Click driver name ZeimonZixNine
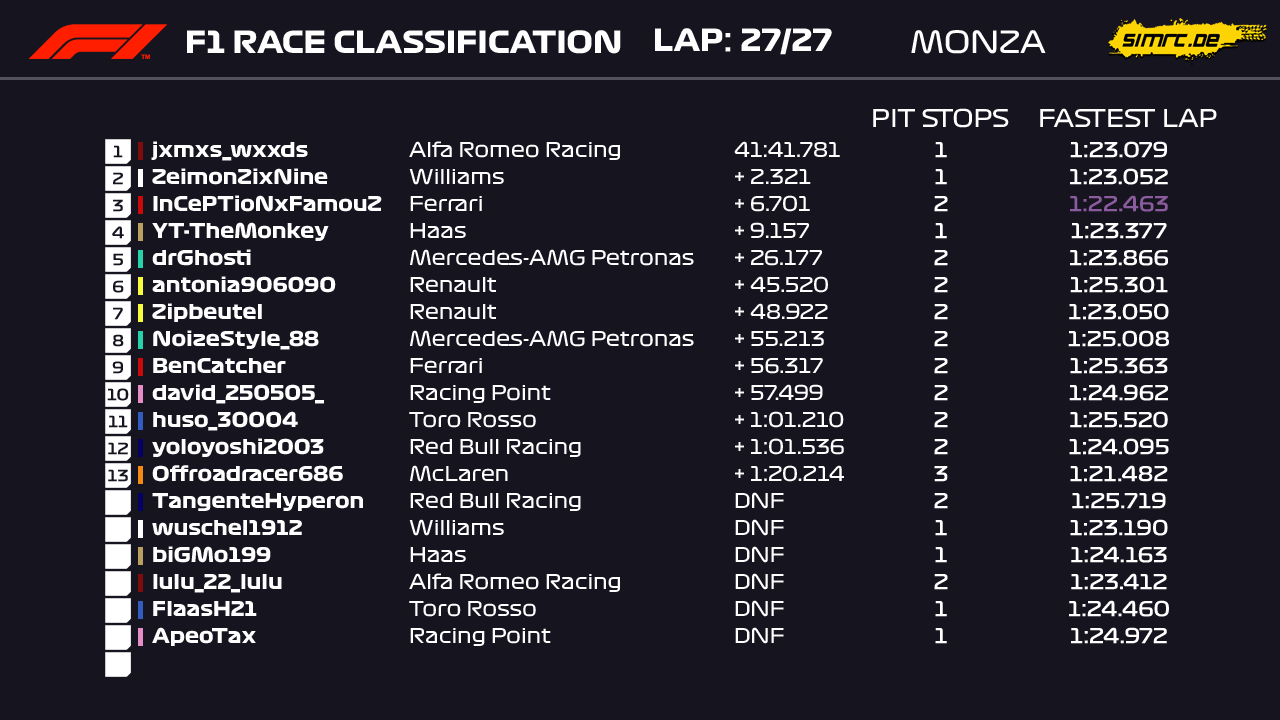This screenshot has height=720, width=1280. tap(240, 178)
